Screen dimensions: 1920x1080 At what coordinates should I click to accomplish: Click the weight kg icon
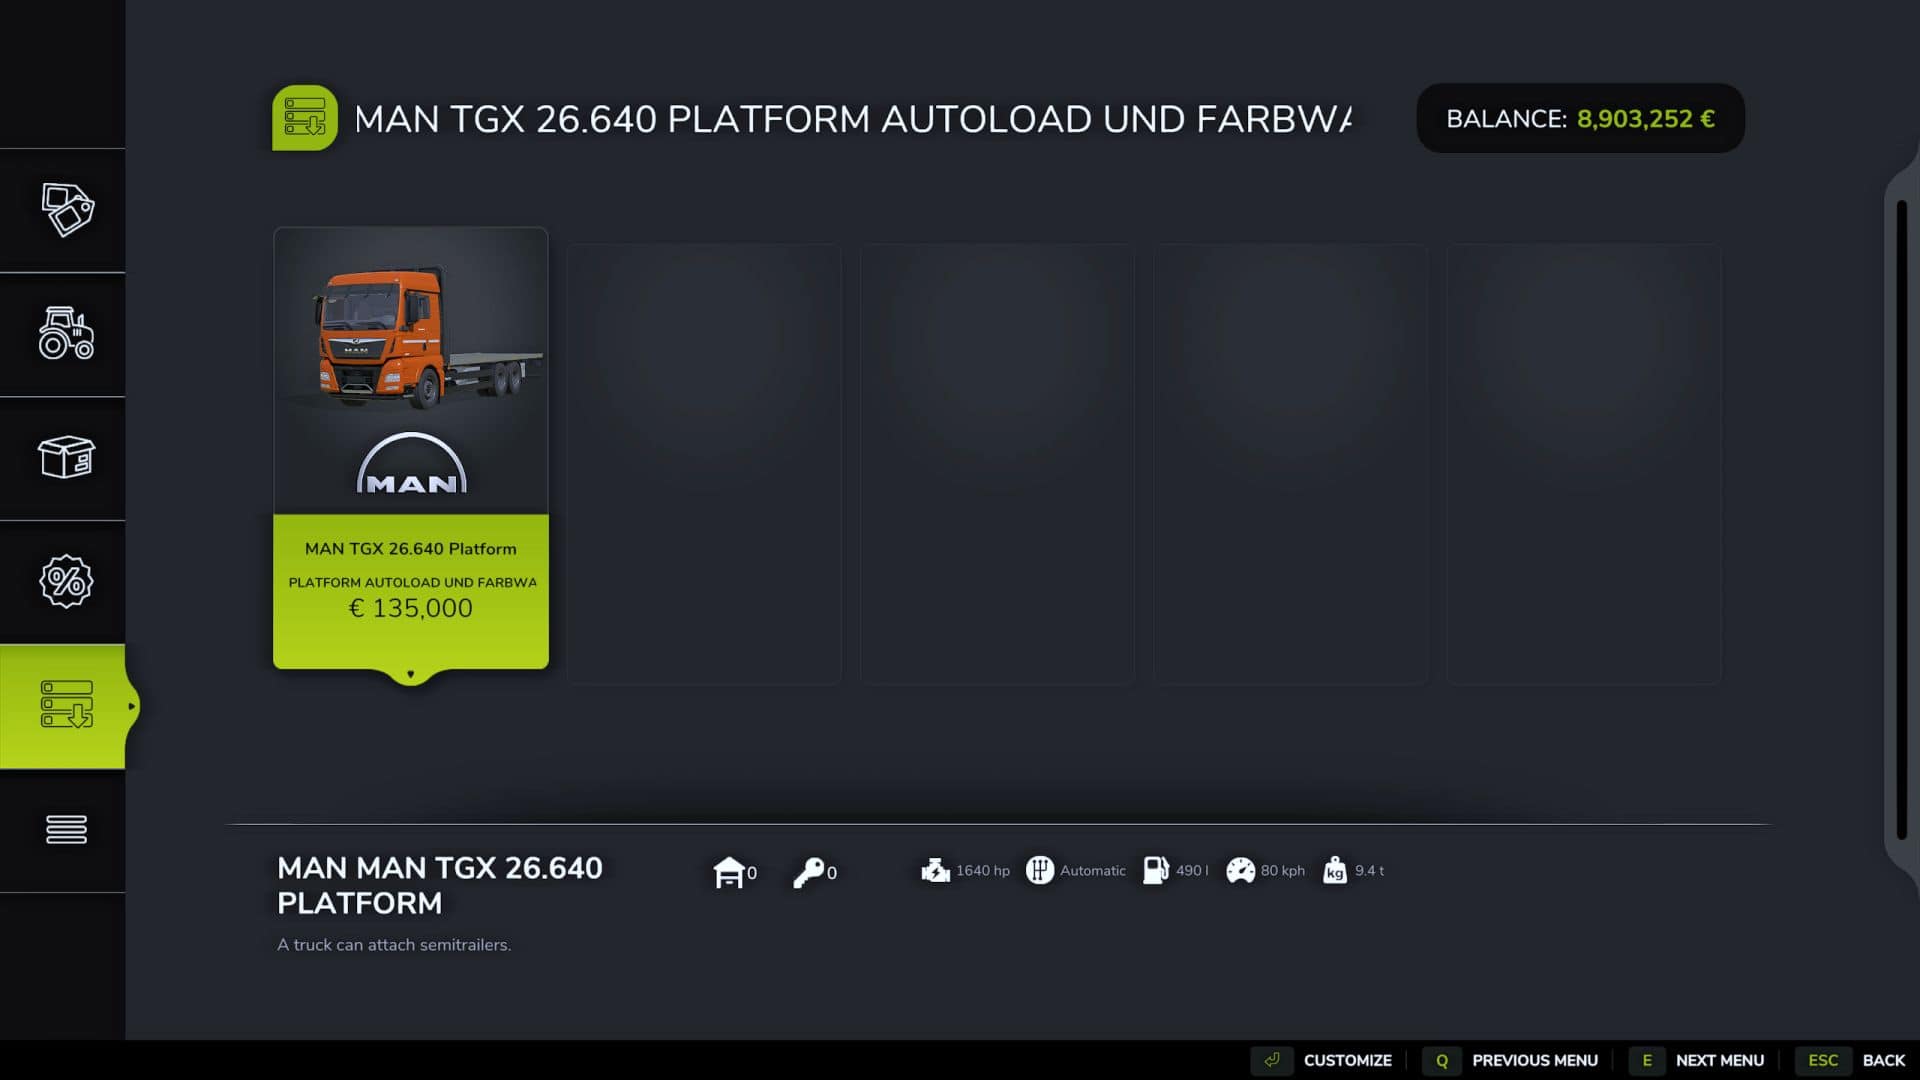[x=1334, y=870]
